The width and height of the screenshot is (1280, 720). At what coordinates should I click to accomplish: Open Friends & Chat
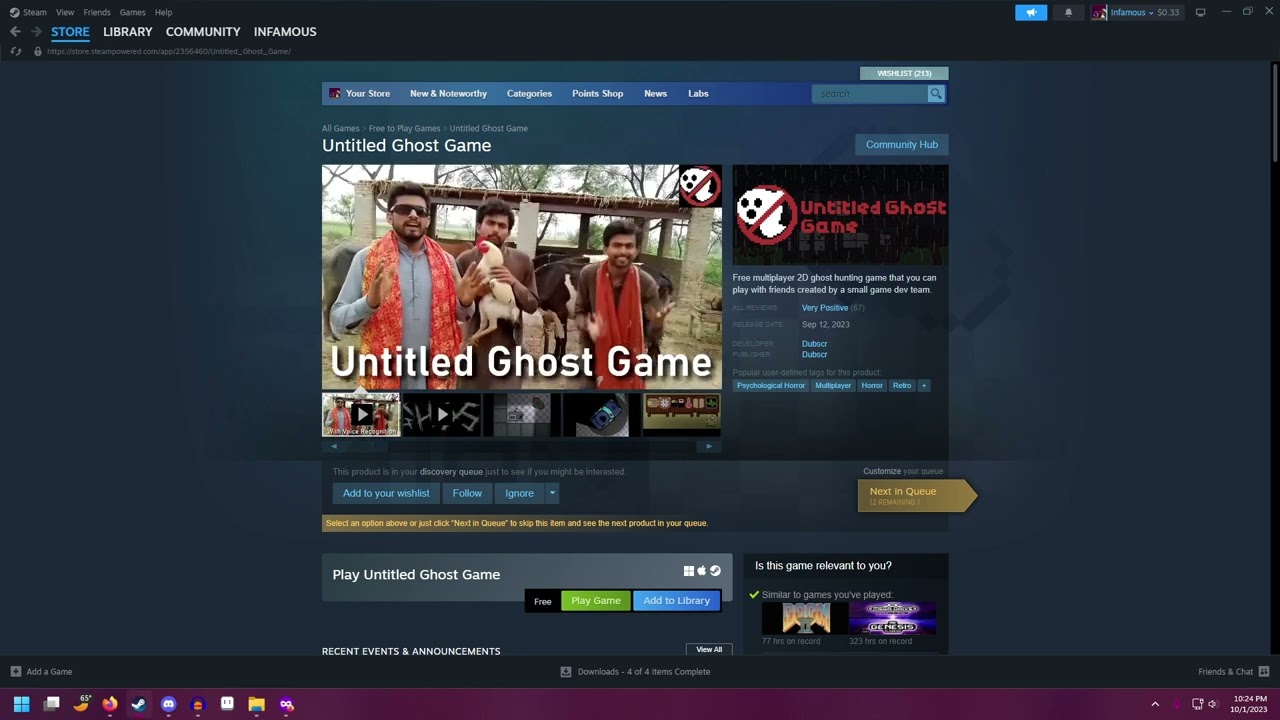point(1233,672)
